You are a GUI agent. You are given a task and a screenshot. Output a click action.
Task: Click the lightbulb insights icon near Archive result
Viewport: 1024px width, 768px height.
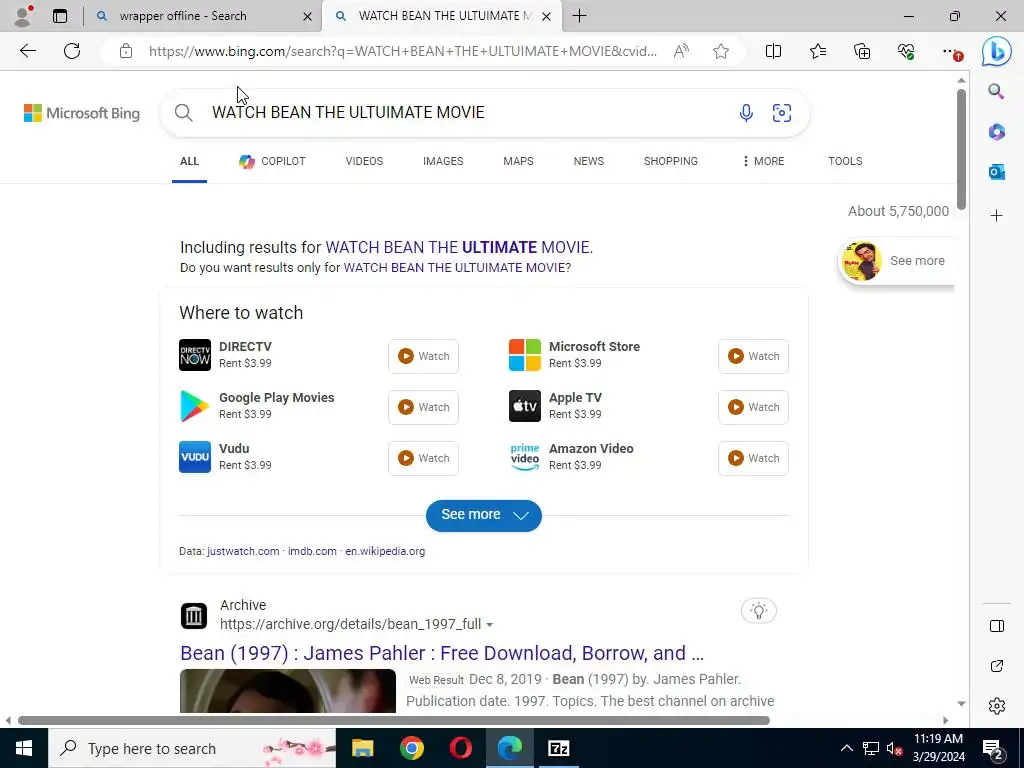click(x=758, y=611)
